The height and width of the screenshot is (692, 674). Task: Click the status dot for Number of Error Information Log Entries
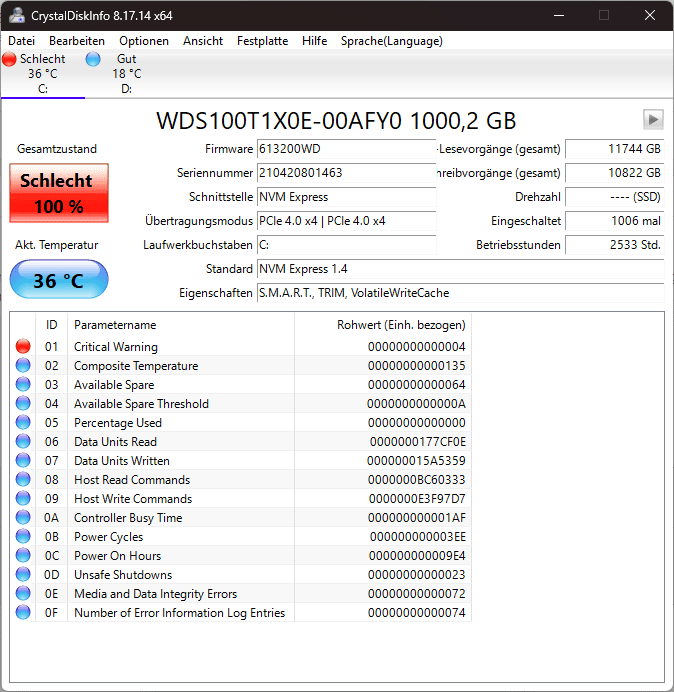point(23,612)
